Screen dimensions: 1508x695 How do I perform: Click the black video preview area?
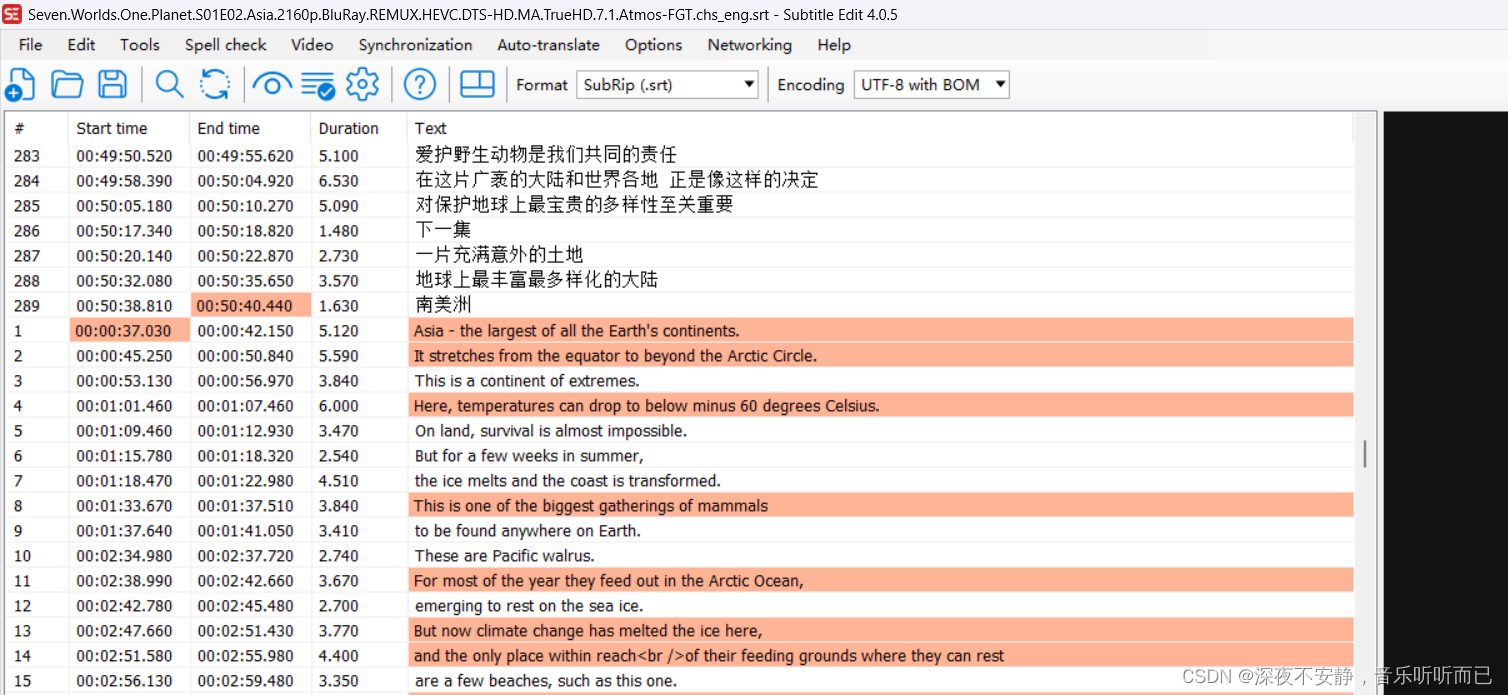(1445, 403)
